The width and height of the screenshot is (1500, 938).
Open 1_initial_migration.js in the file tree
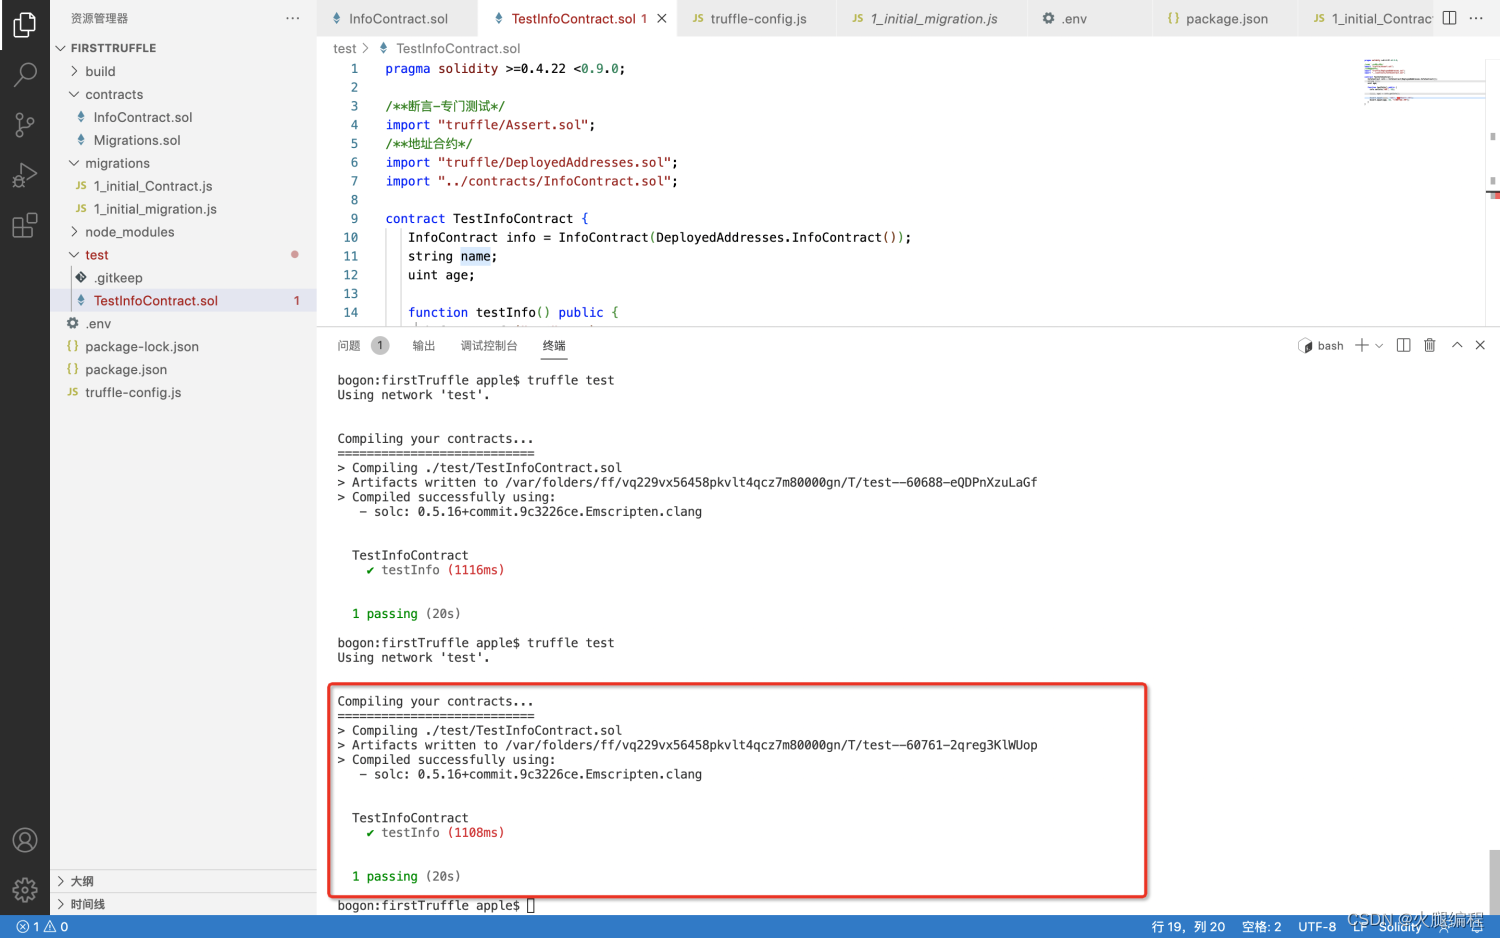coord(155,209)
